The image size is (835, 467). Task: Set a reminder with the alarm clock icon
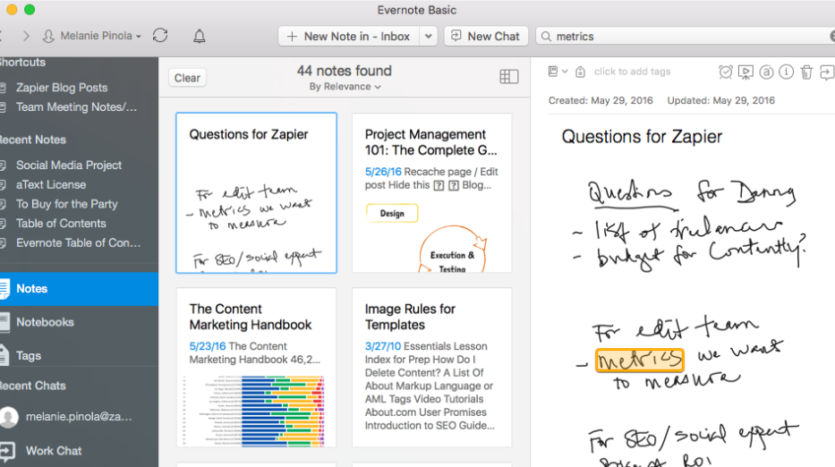[x=725, y=72]
